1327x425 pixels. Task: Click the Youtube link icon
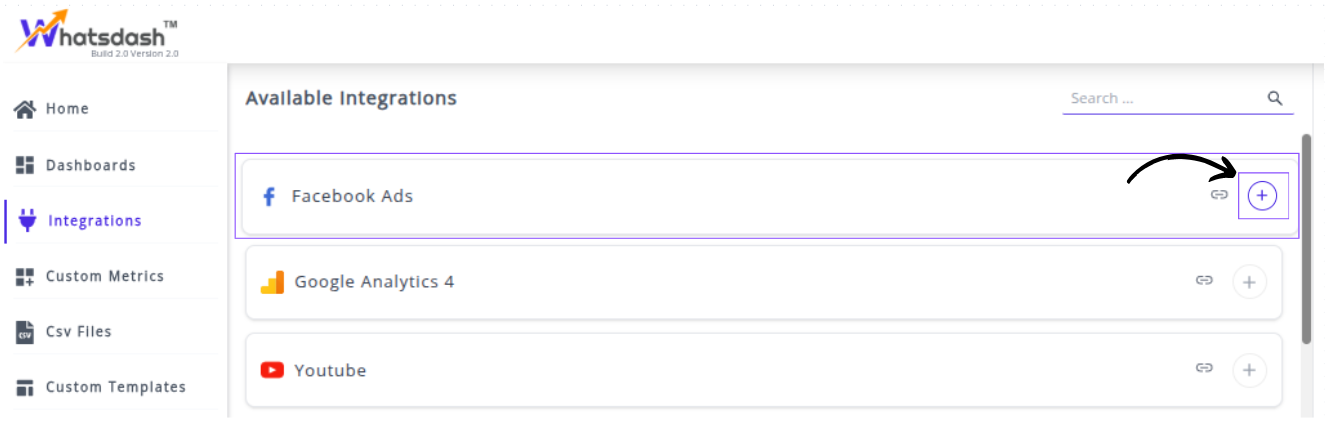1205,369
